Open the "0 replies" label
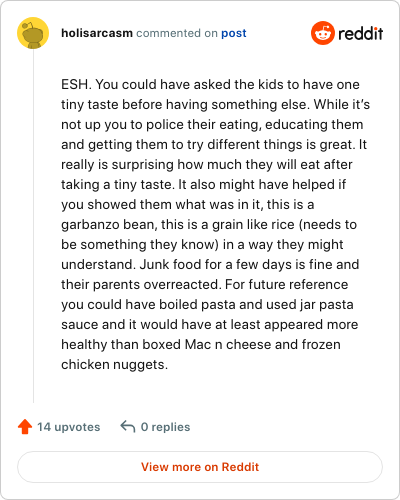Viewport: 400px width, 500px height. [165, 427]
